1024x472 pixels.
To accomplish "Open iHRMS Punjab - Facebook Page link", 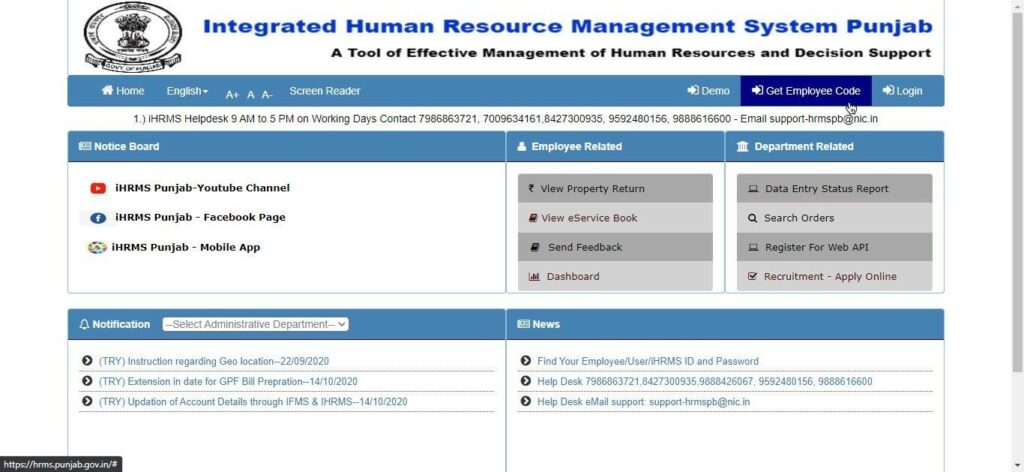I will [x=200, y=217].
